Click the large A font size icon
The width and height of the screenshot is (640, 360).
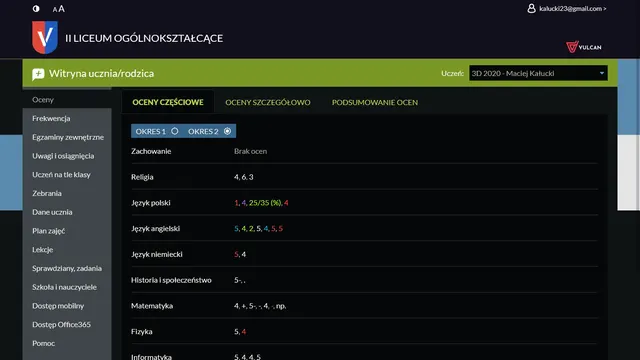coord(62,9)
